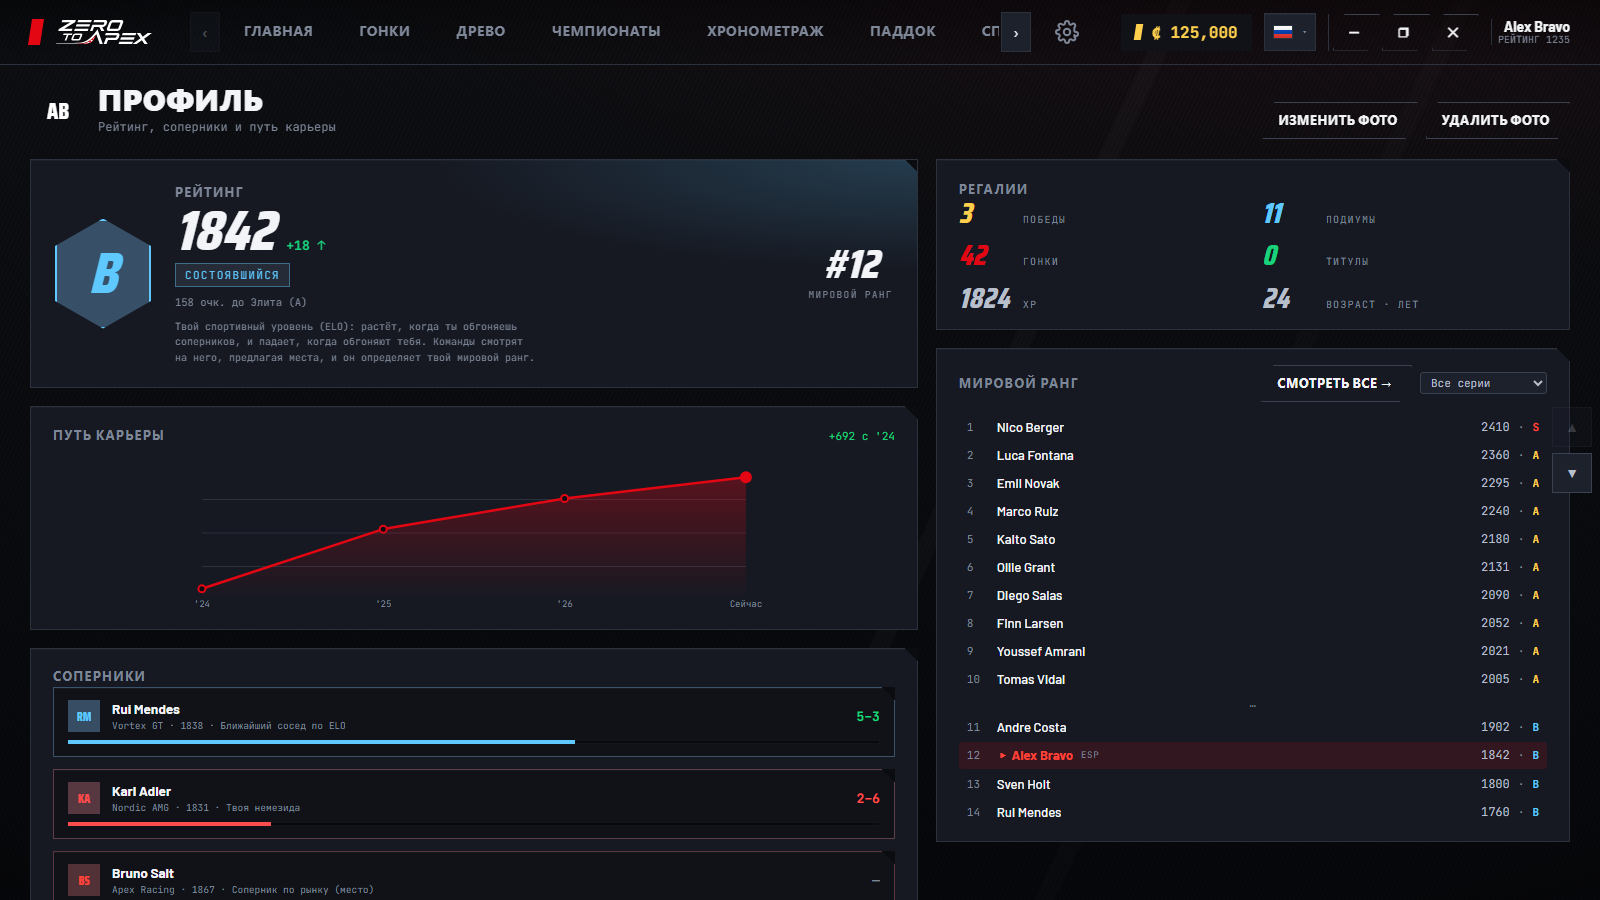Screen dimensions: 1600x900
Task: Click the '25 point on career chart
Action: (383, 529)
